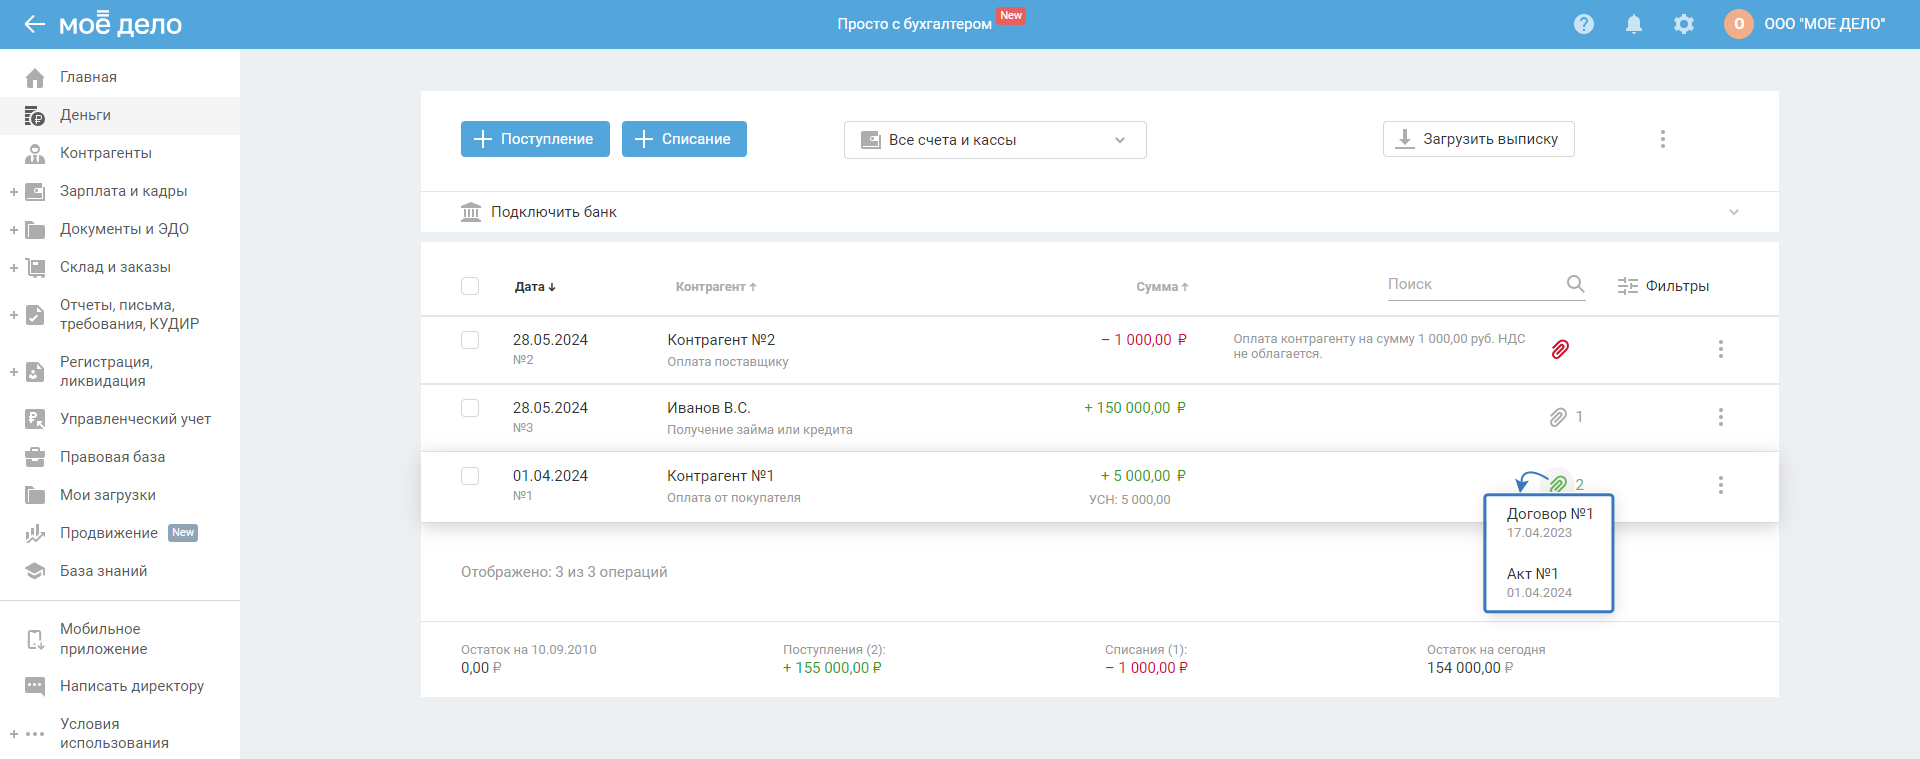Click the Моё дело logo
The height and width of the screenshot is (759, 1920).
(x=120, y=23)
